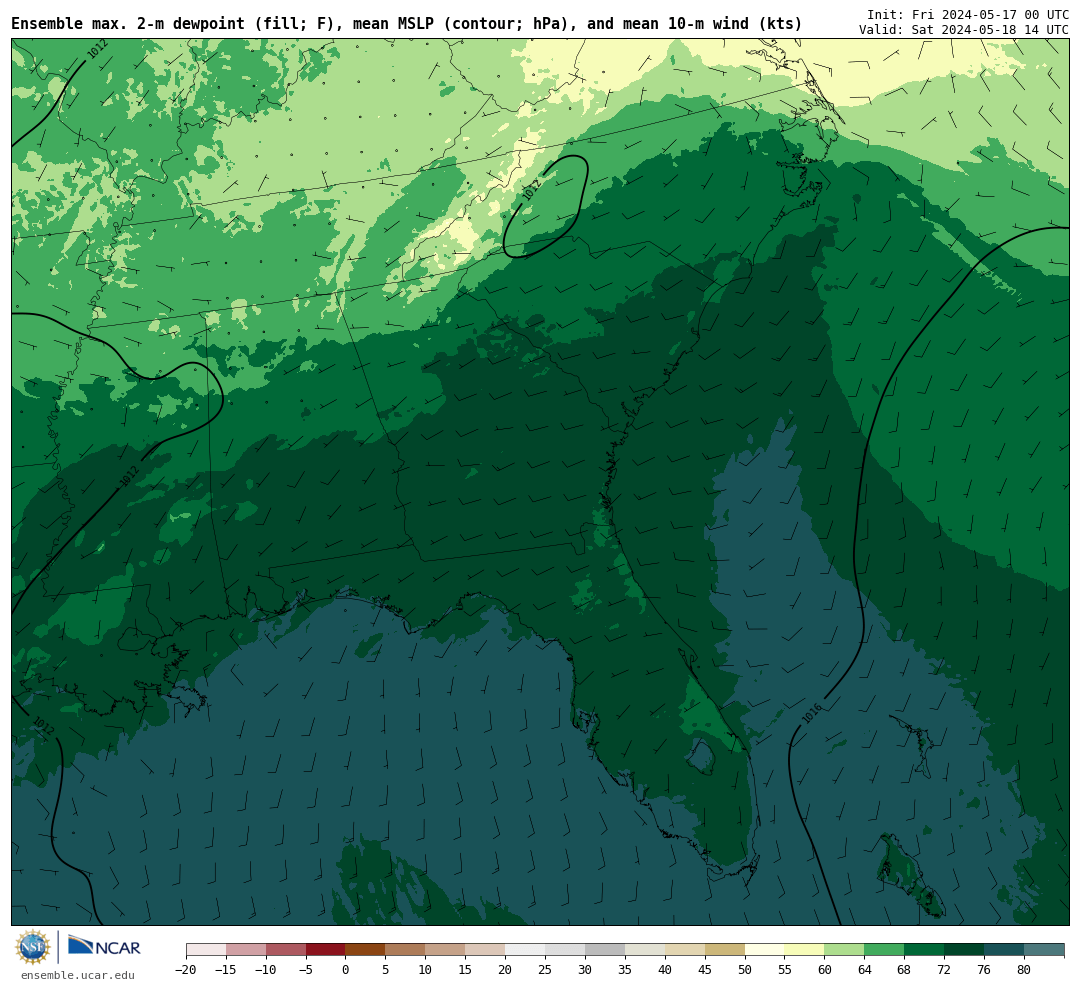Click the gray swatch between 30 and 35
Image resolution: width=1080 pixels, height=988 pixels.
[x=605, y=950]
